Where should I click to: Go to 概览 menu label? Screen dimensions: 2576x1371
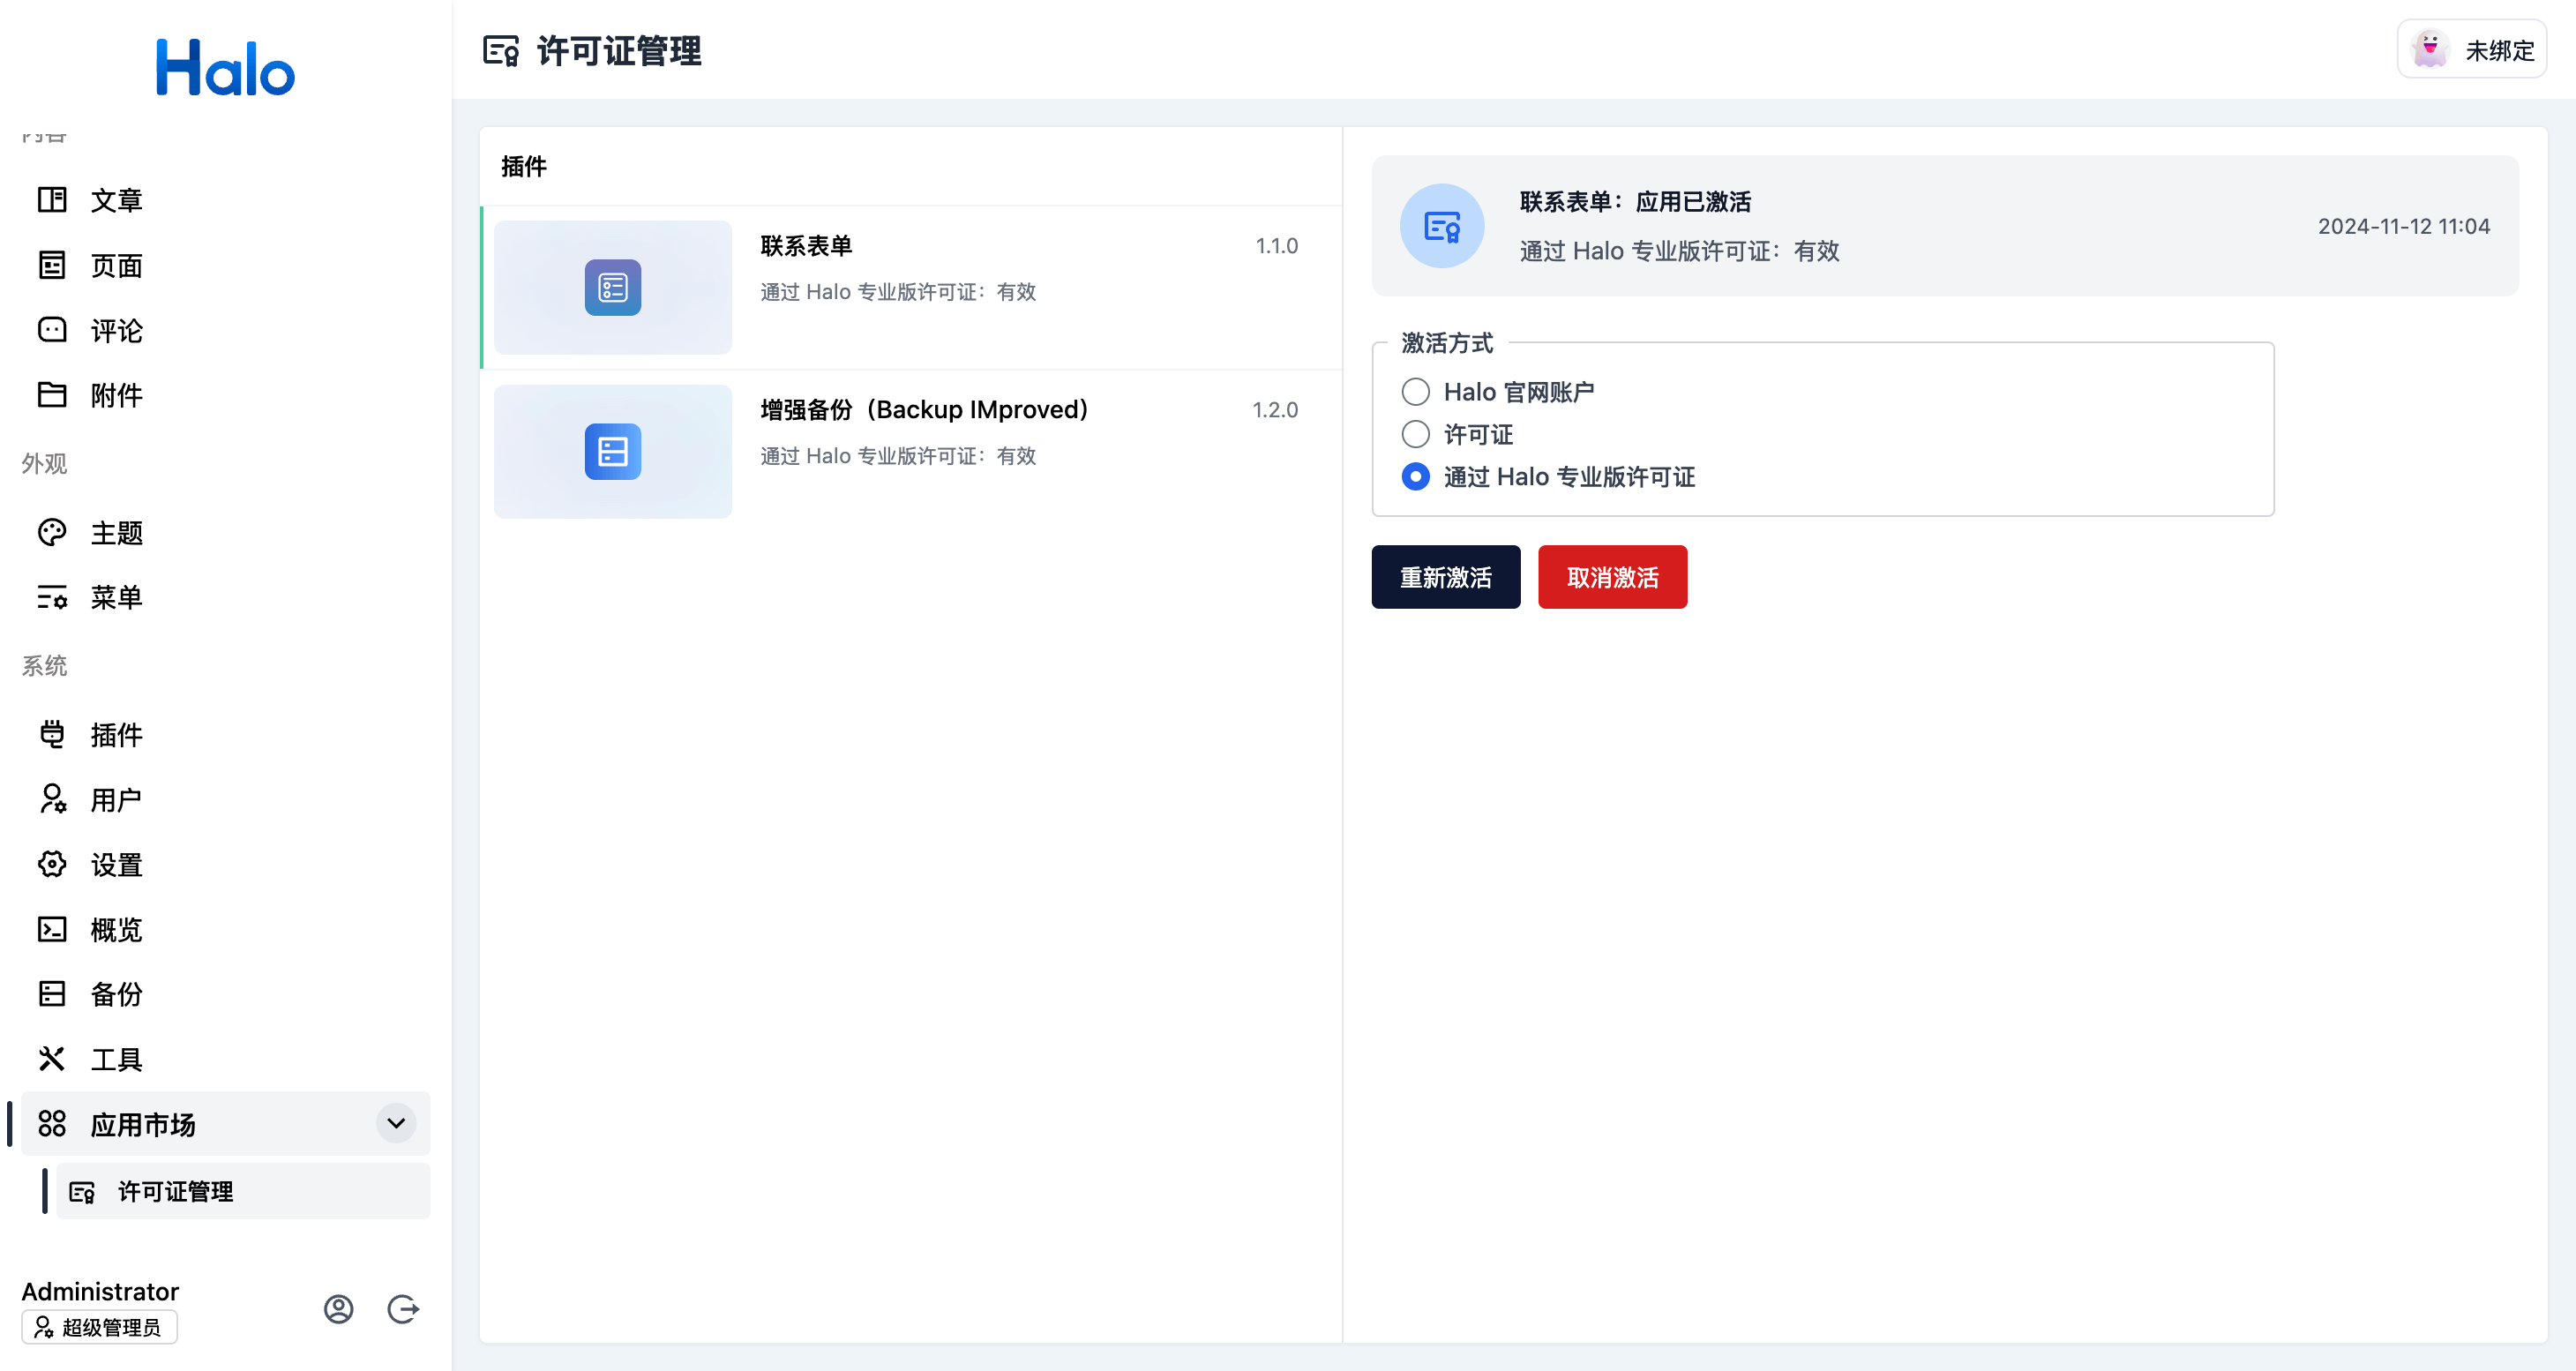pyautogui.click(x=116, y=930)
